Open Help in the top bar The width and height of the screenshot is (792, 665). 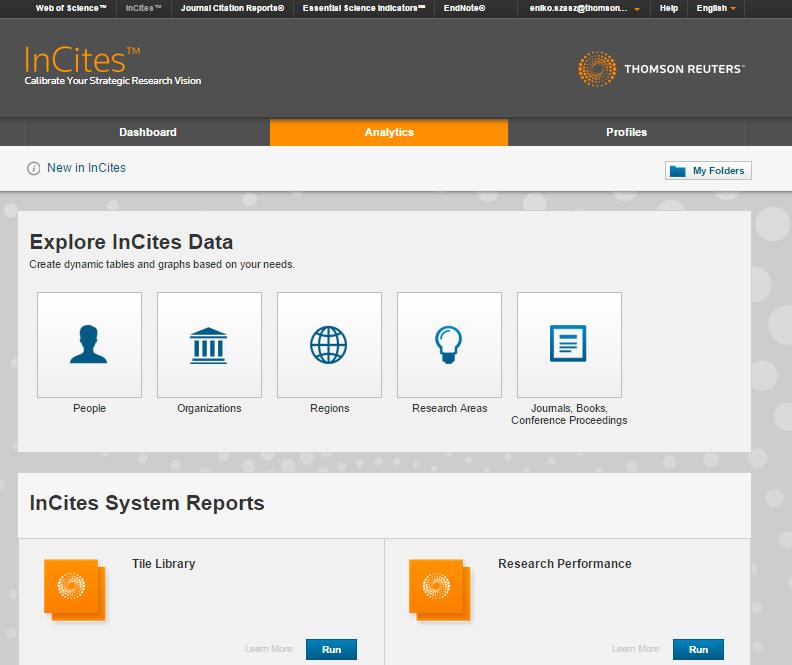coord(669,8)
